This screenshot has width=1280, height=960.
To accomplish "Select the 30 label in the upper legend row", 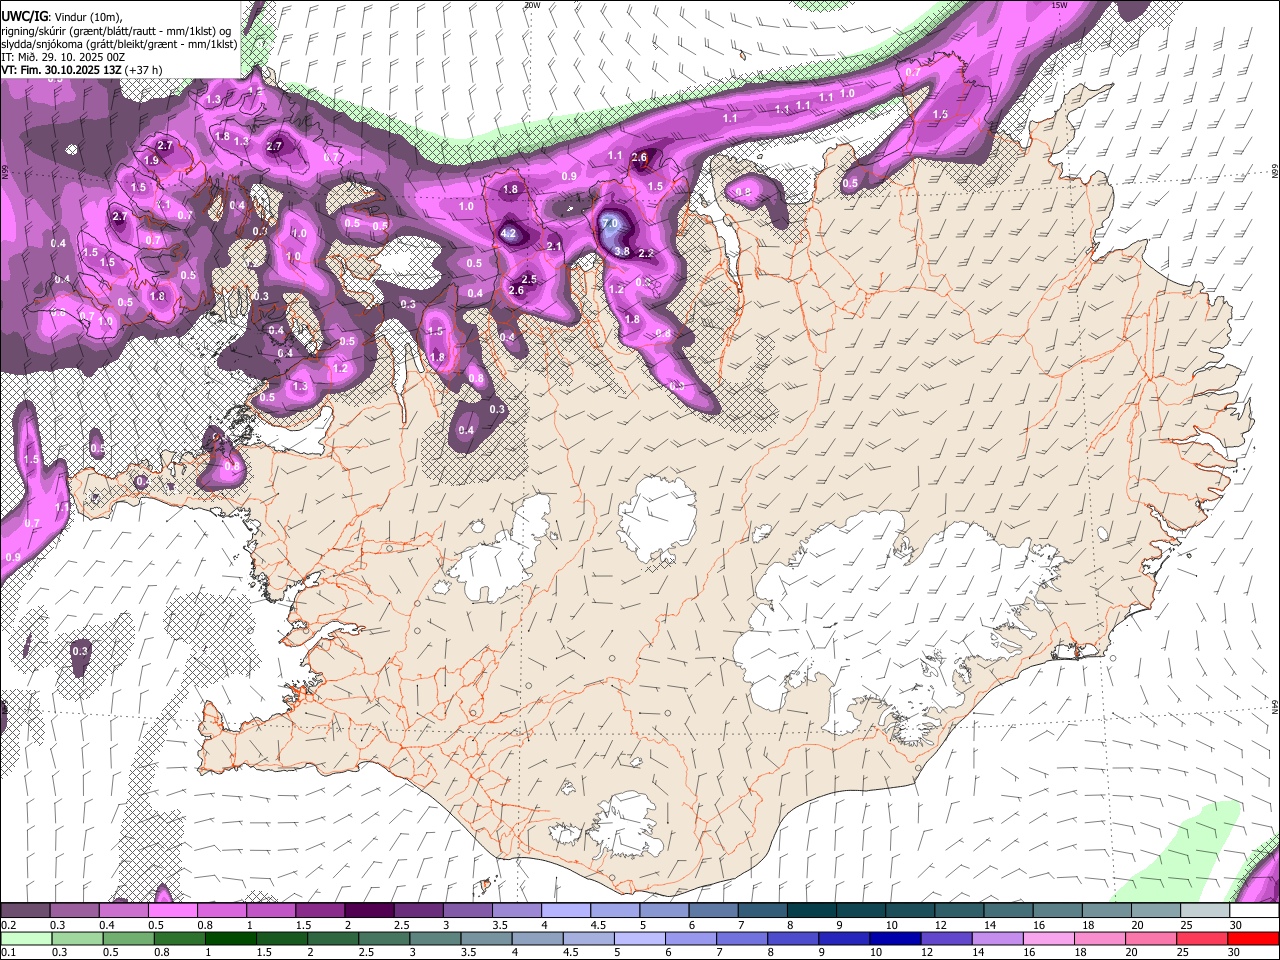I will [1237, 925].
